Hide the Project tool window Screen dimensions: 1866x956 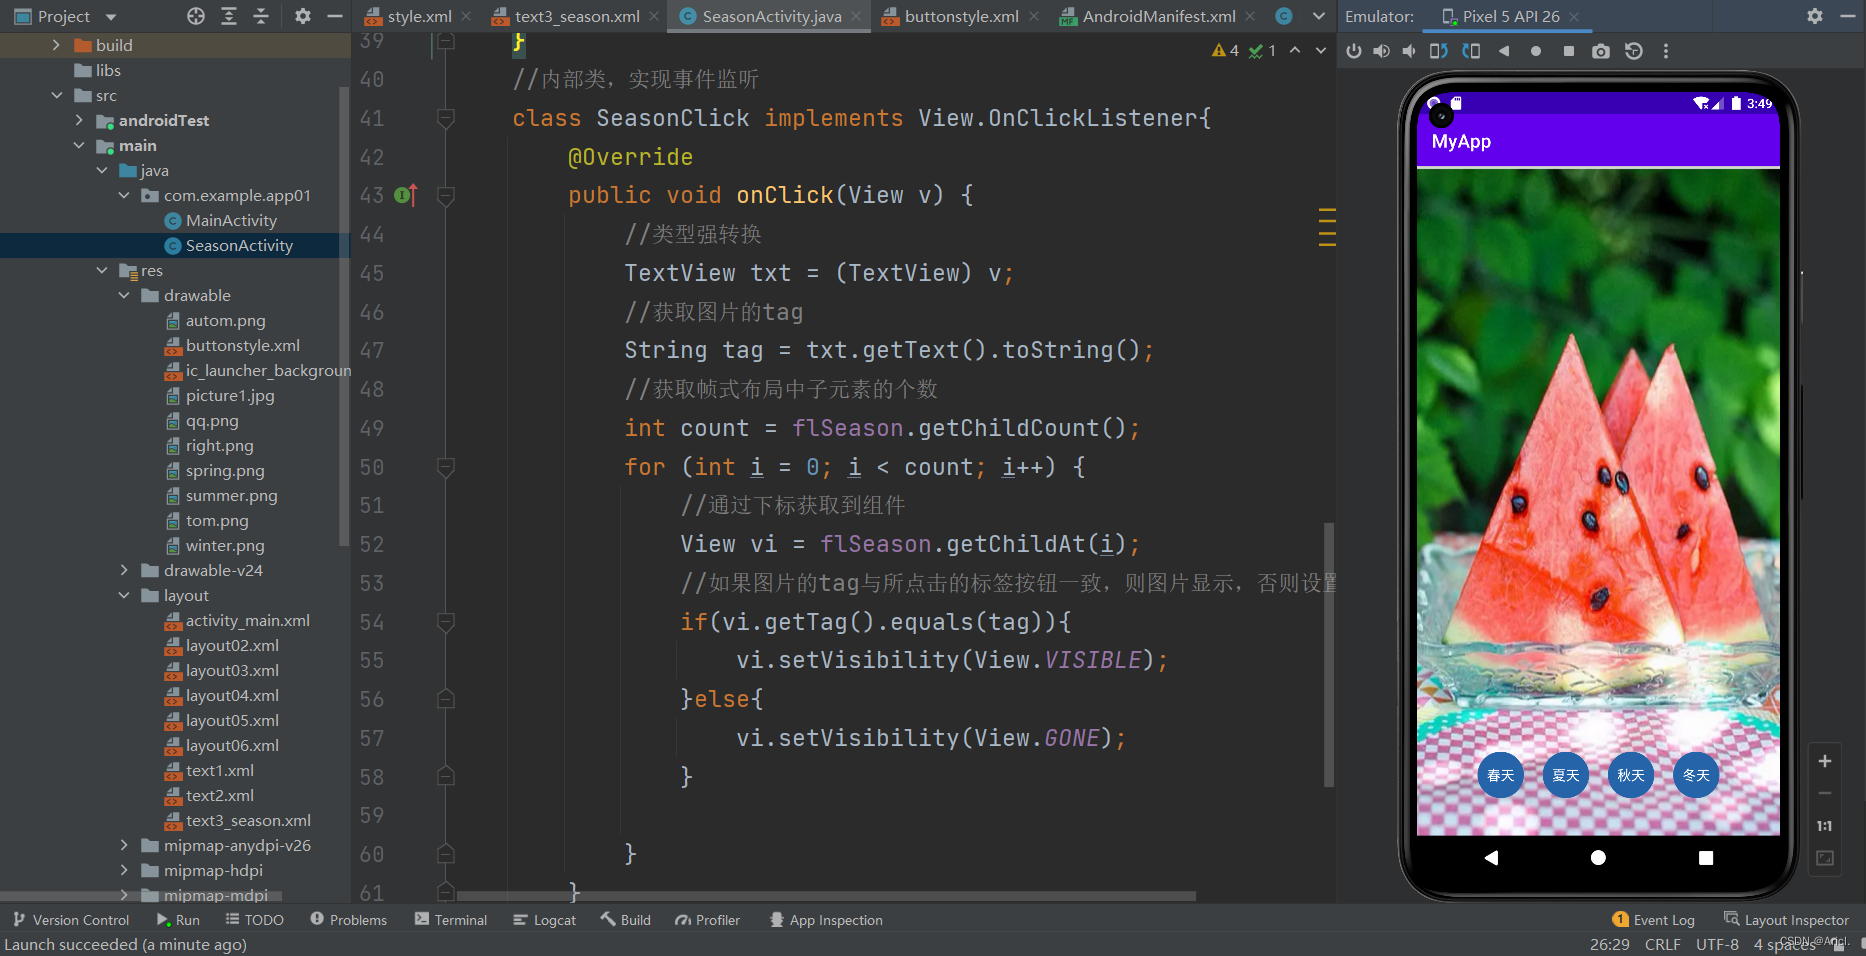pyautogui.click(x=335, y=16)
